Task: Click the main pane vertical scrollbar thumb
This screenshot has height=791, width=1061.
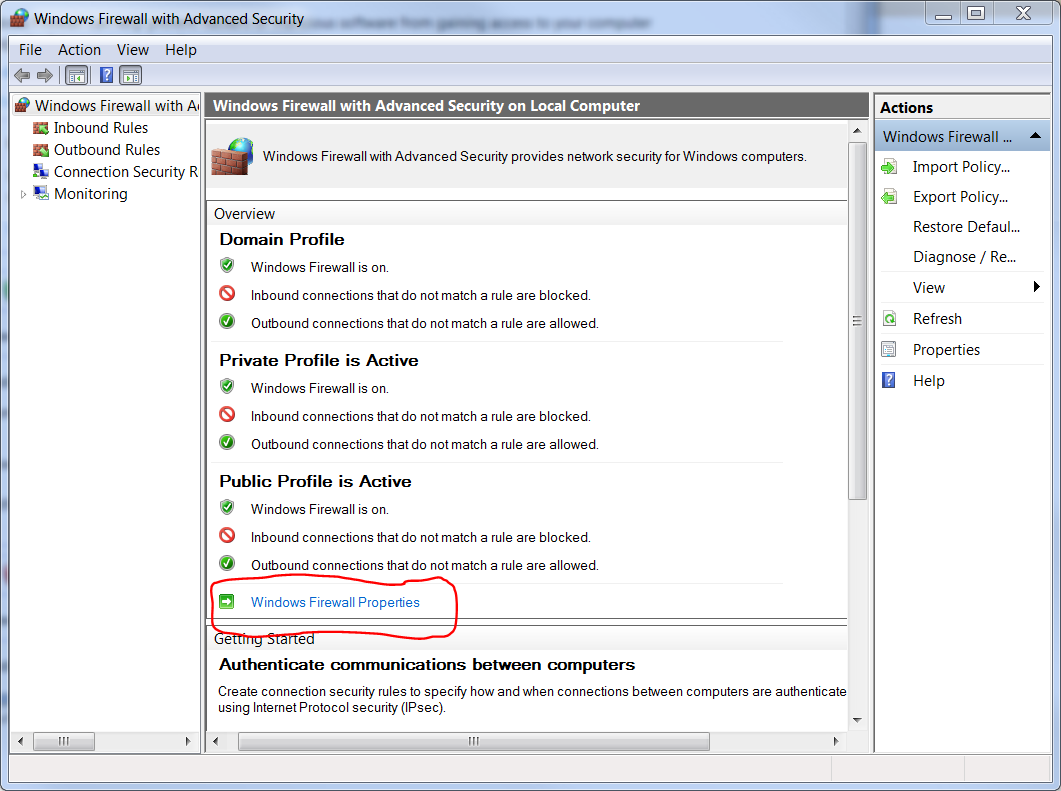Action: (x=857, y=321)
